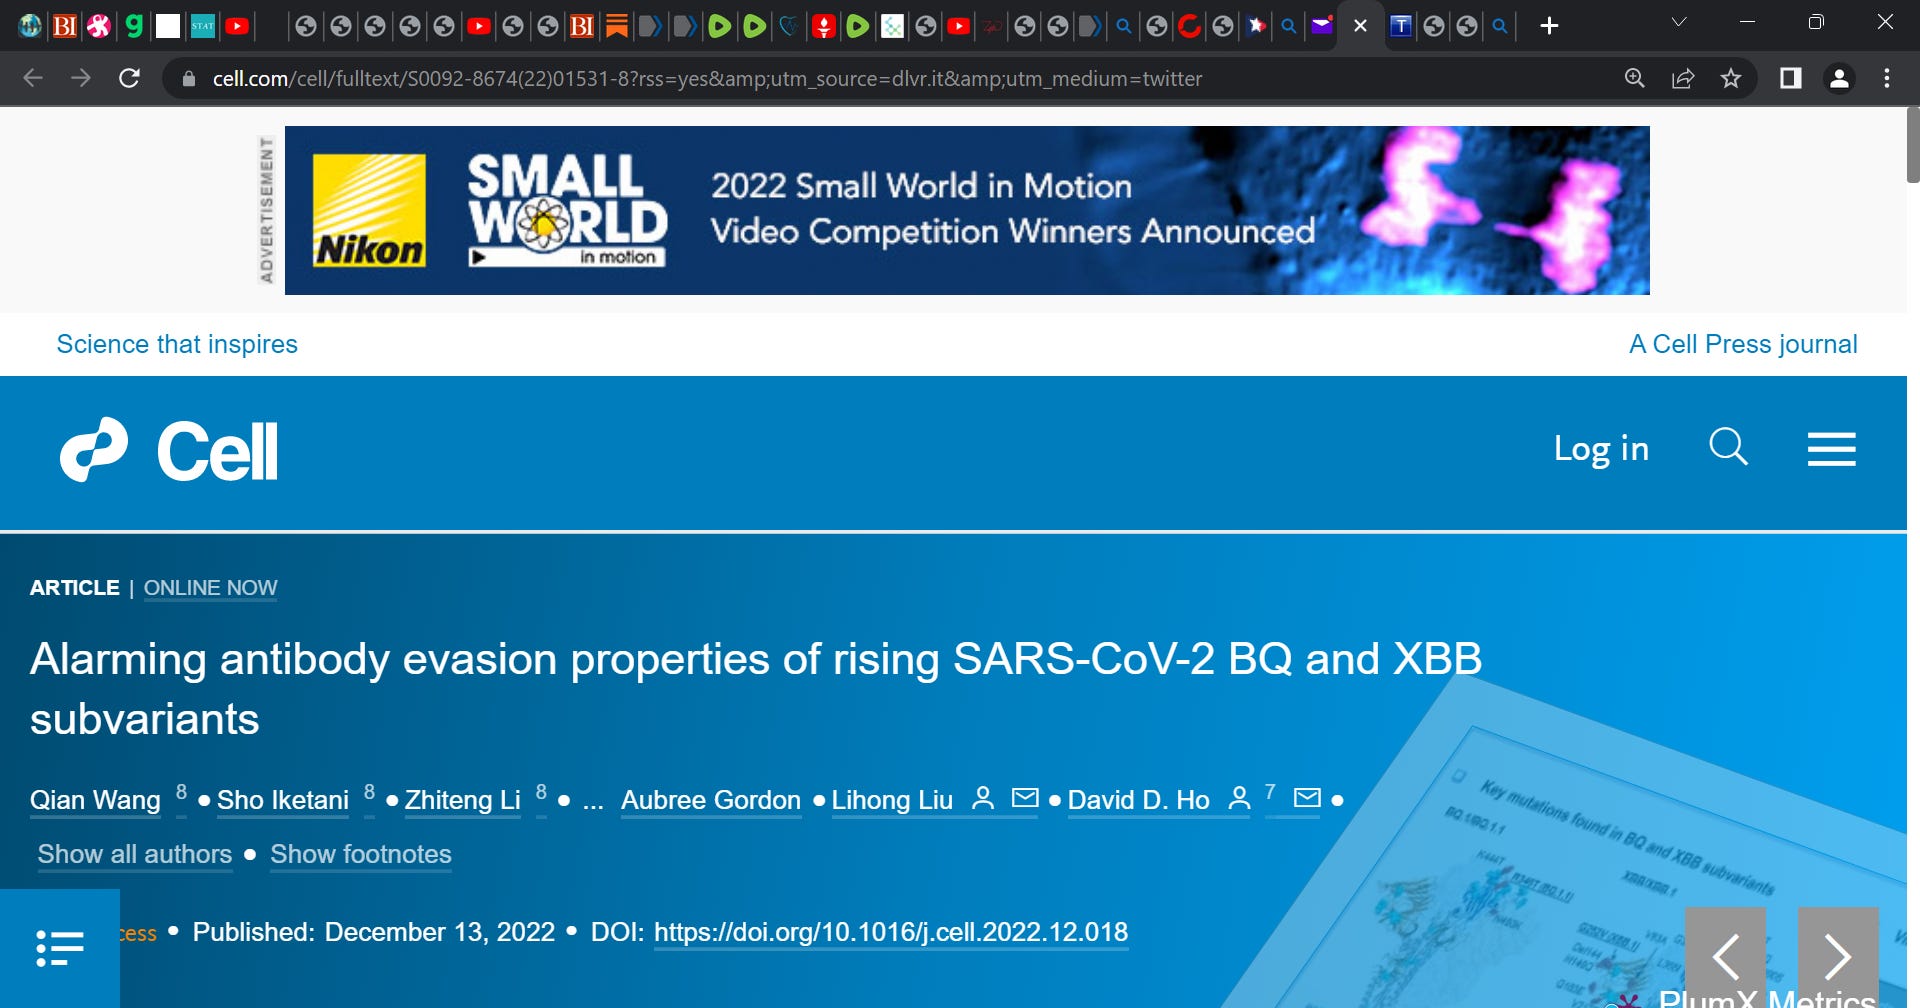Viewport: 1920px width, 1008px height.
Task: Go to the Cell journal home logo
Action: click(169, 450)
